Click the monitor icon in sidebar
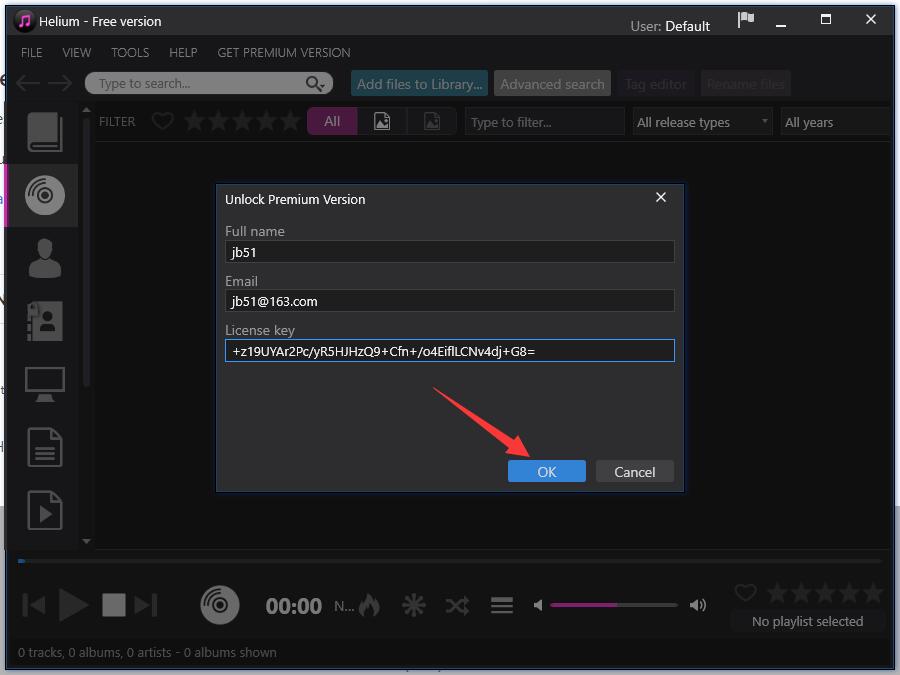 pyautogui.click(x=45, y=384)
